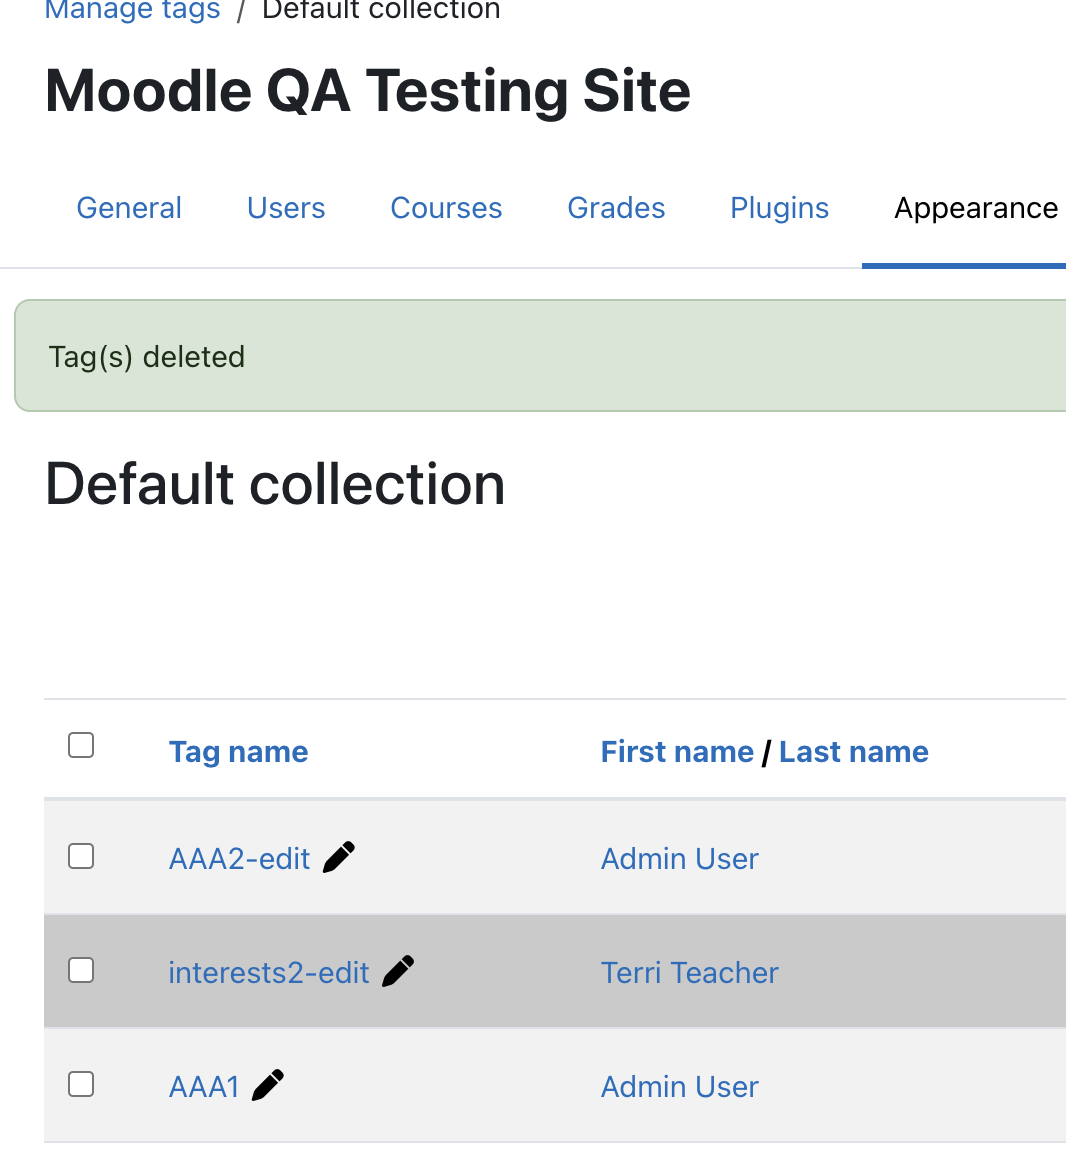Open the AAA2-edit tag link
This screenshot has height=1168, width=1066.
tap(239, 859)
